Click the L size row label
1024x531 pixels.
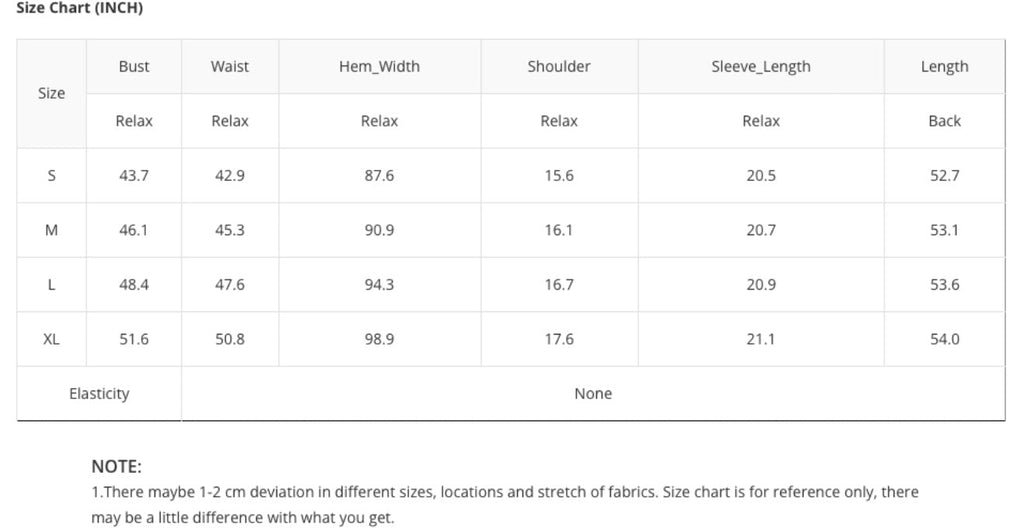[x=51, y=285]
